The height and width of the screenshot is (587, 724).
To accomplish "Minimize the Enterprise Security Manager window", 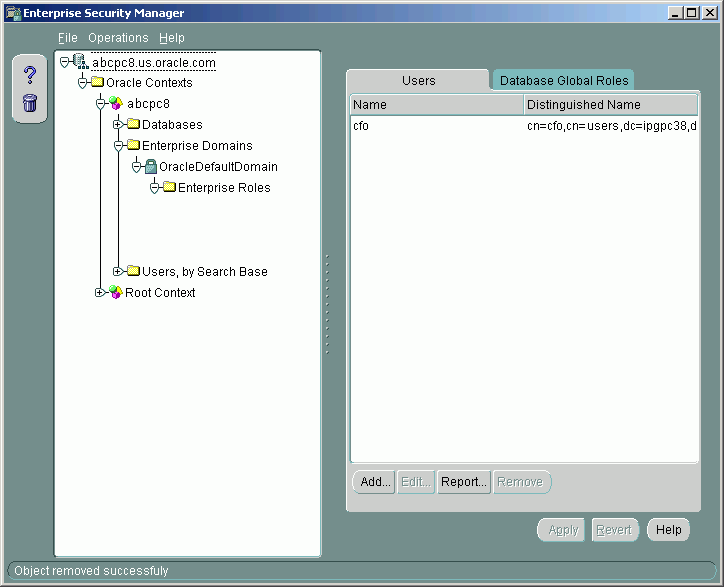I will (x=675, y=13).
